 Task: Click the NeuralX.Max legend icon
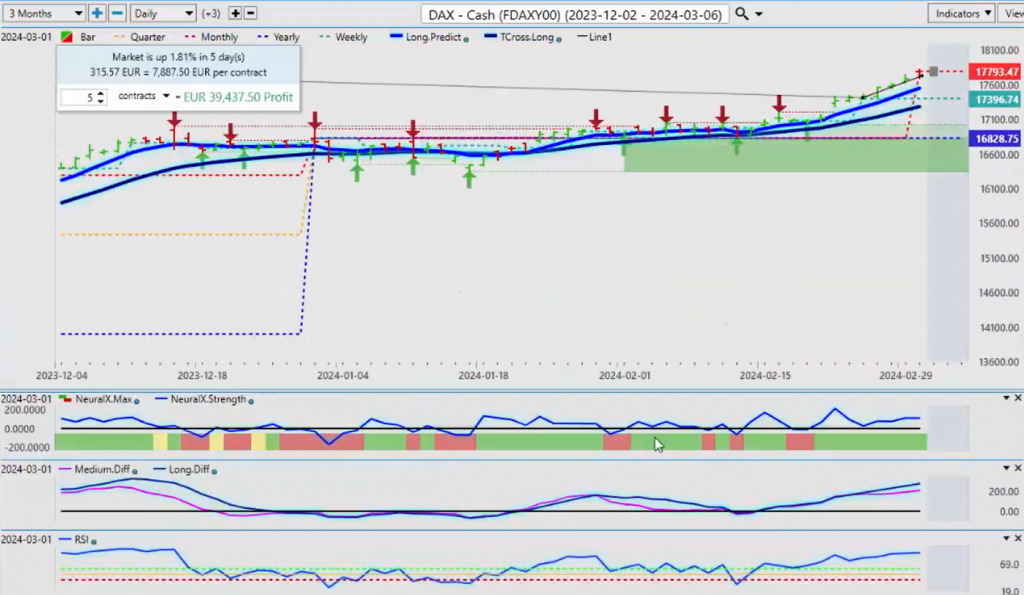click(x=66, y=399)
